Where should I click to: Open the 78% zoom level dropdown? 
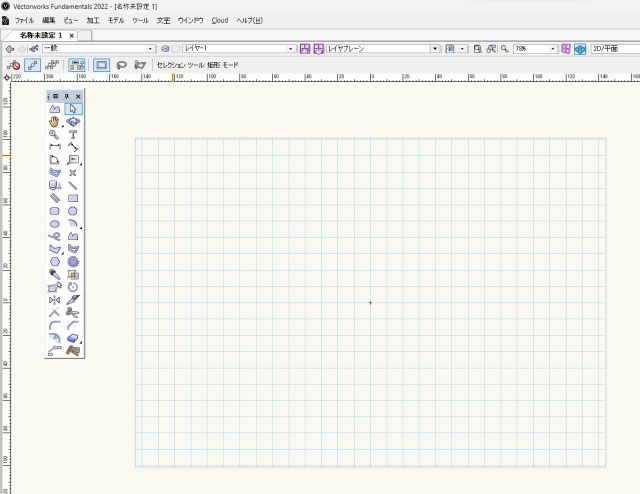click(x=534, y=47)
